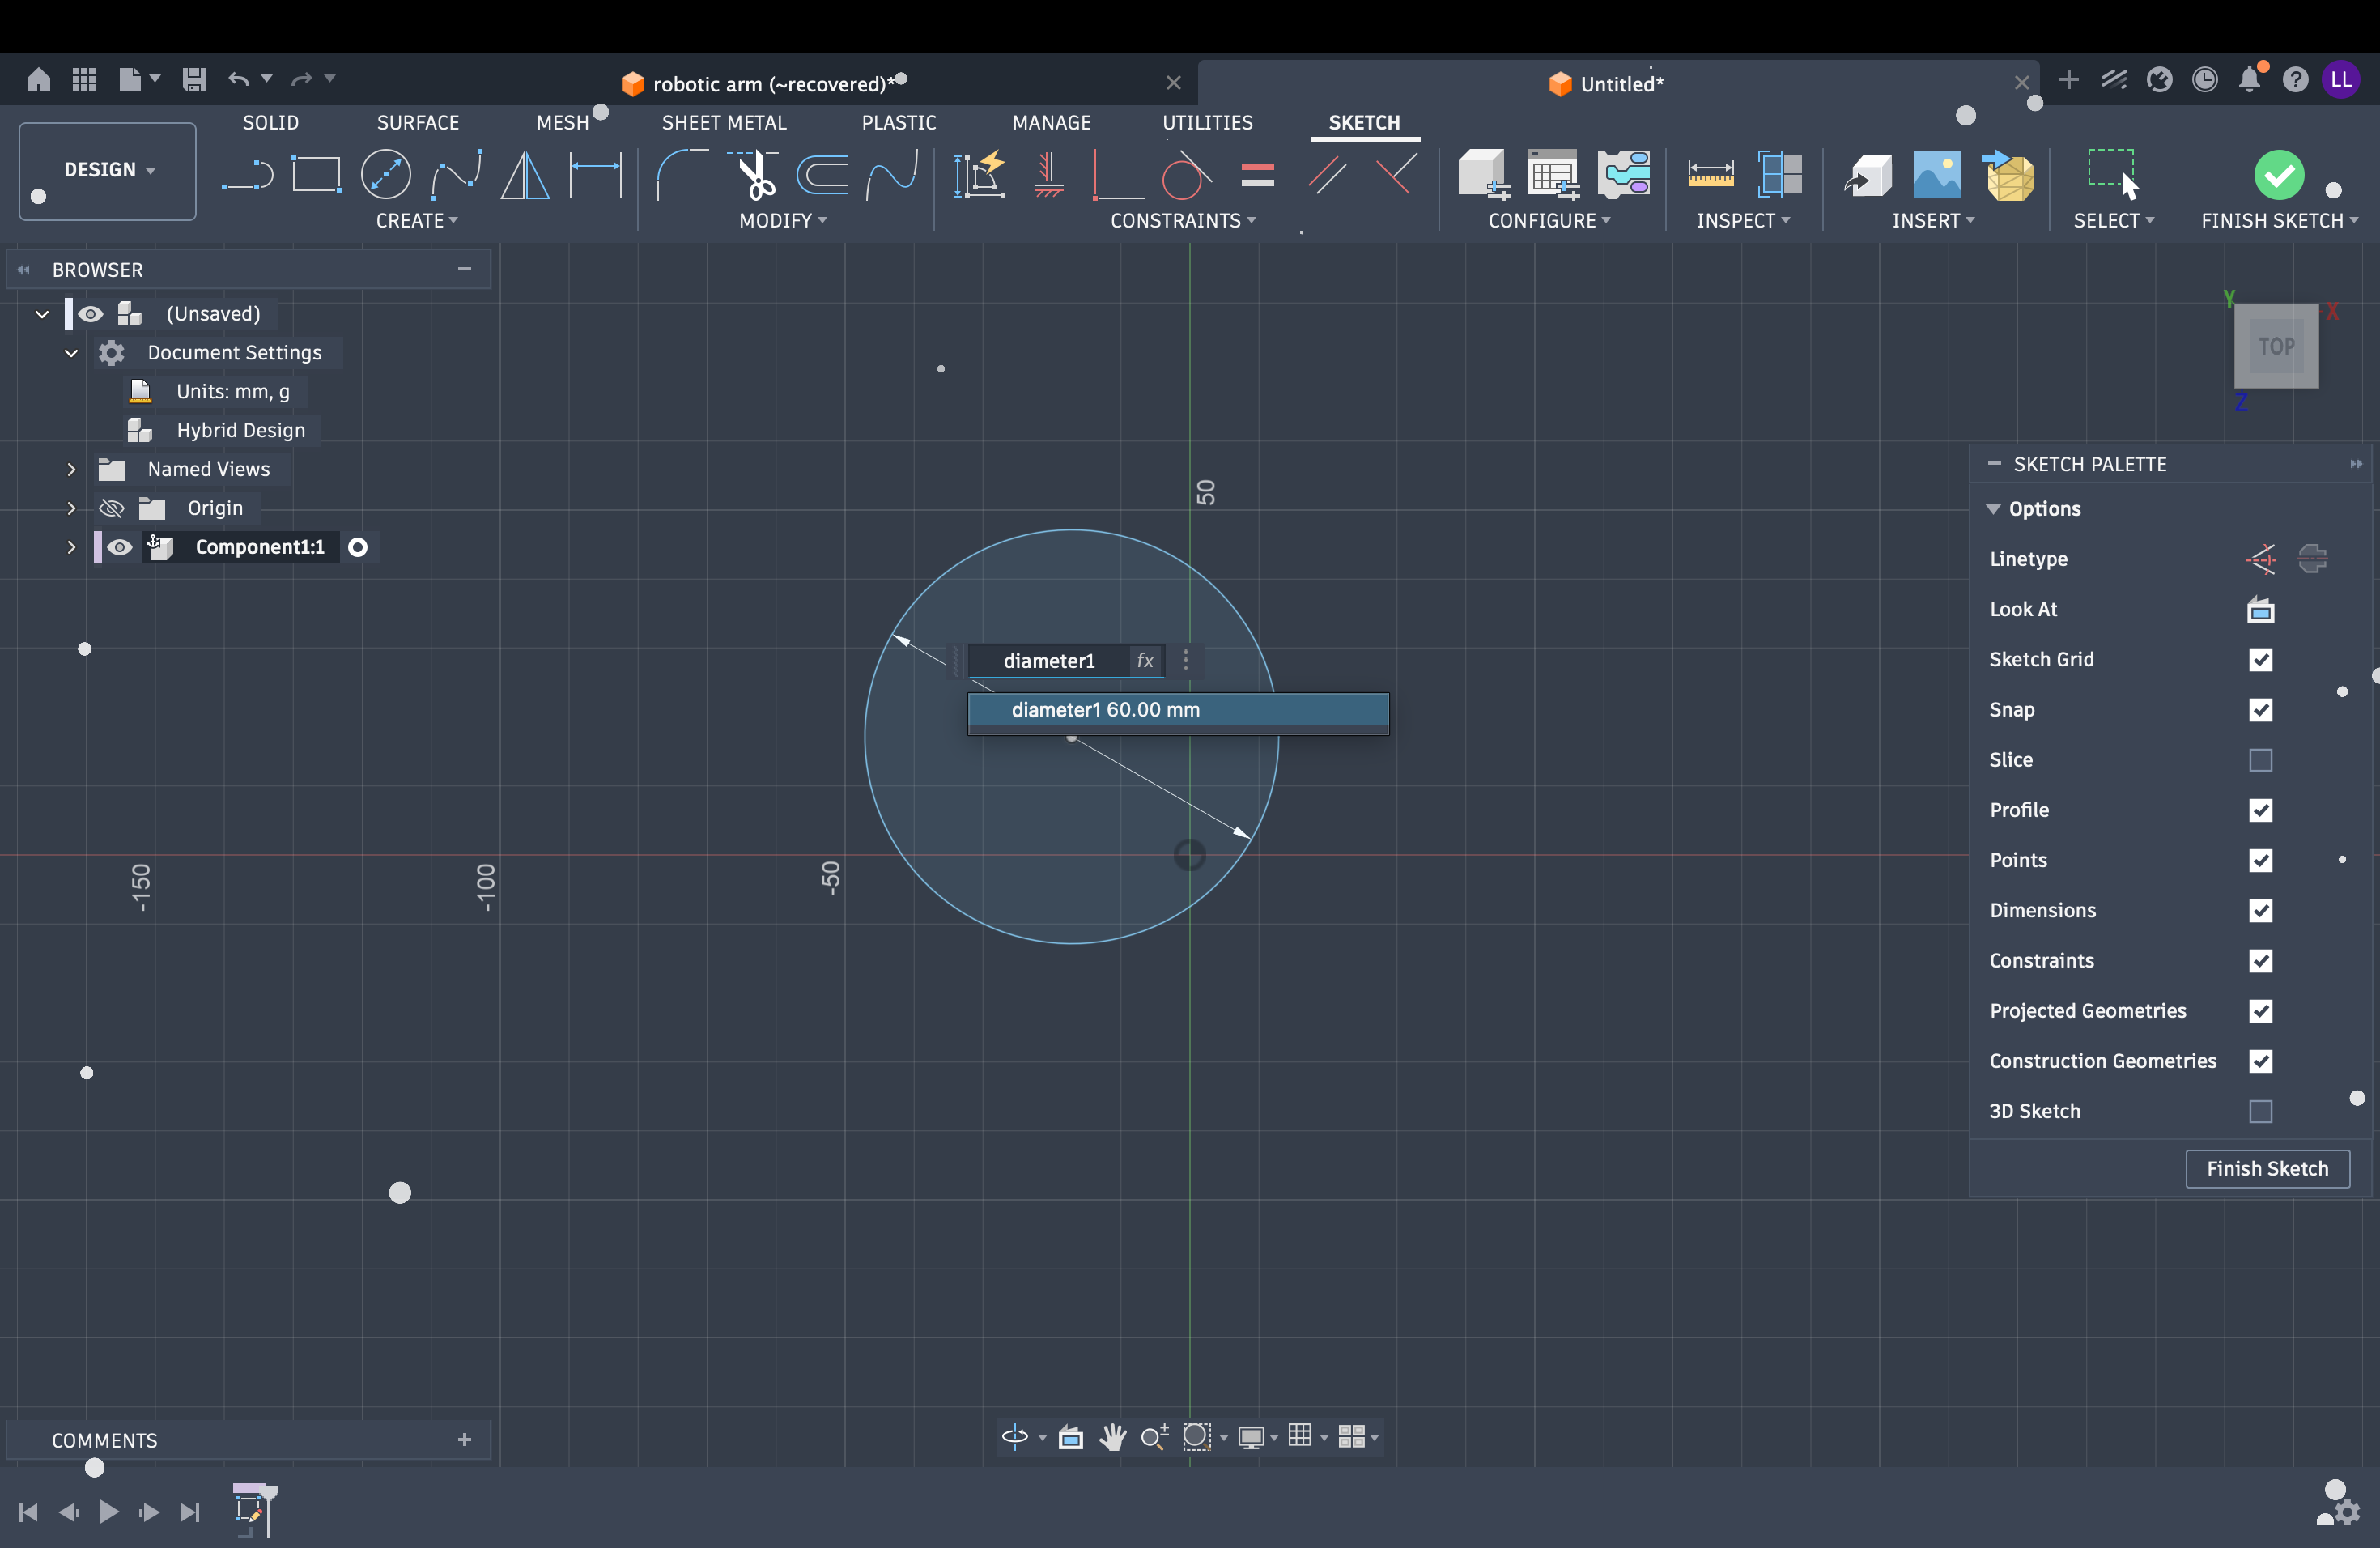Select Units: mm, g in browser
The height and width of the screenshot is (1548, 2380).
[x=233, y=391]
